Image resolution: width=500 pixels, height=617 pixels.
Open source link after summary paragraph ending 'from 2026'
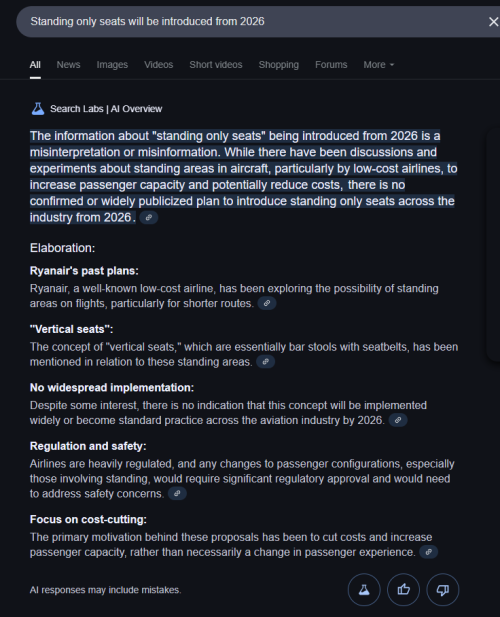click(x=149, y=218)
